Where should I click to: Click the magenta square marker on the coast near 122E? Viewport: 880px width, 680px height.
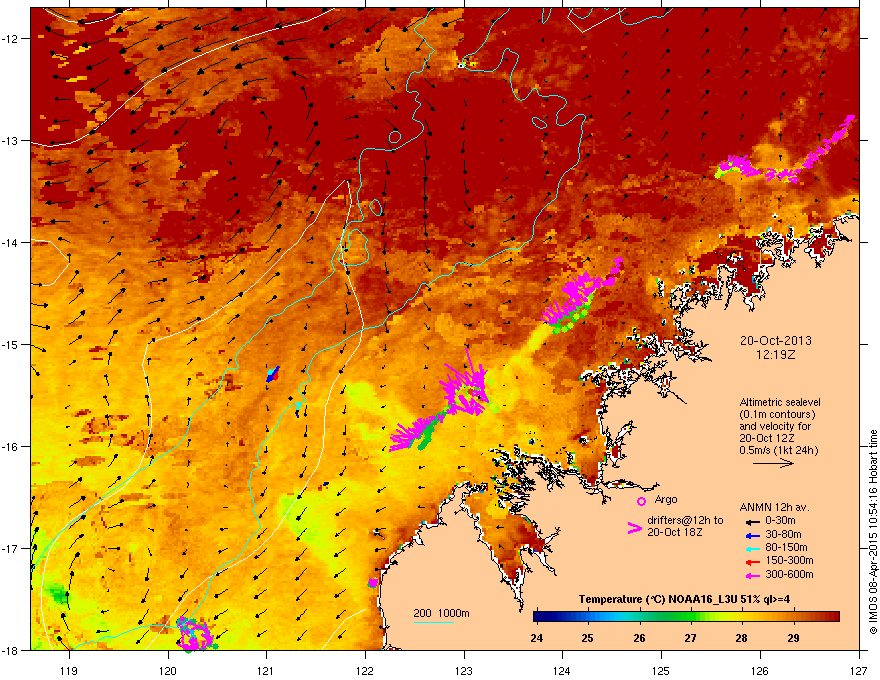click(x=373, y=583)
